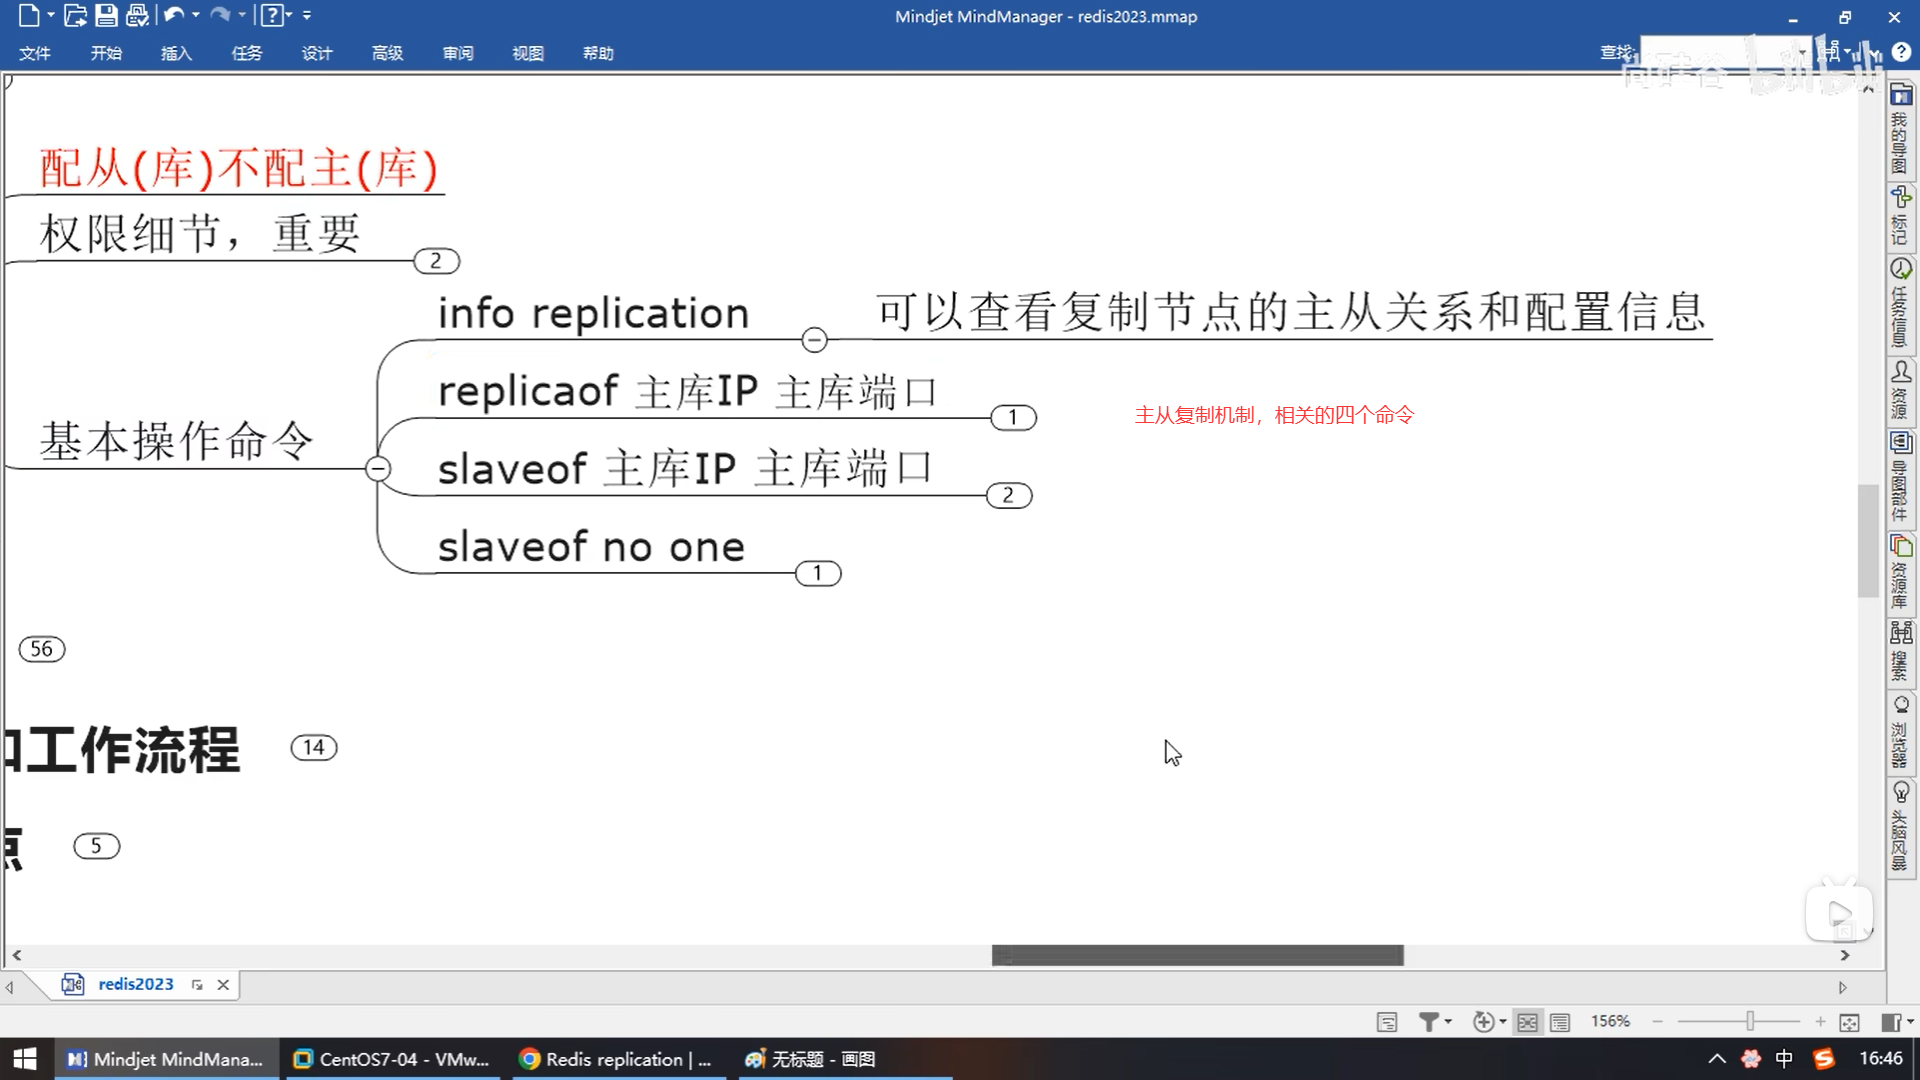Click the zoom in plus button
The height and width of the screenshot is (1080, 1920).
(1820, 1022)
